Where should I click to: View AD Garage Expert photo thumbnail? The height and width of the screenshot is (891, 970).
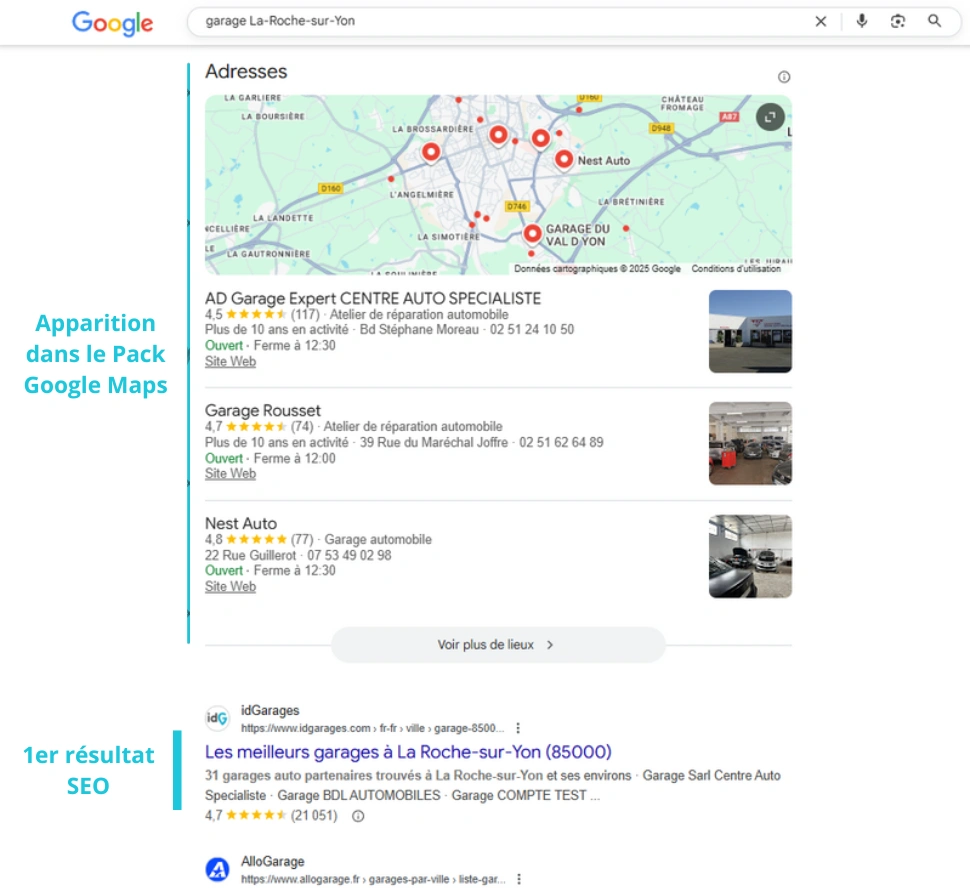click(750, 331)
